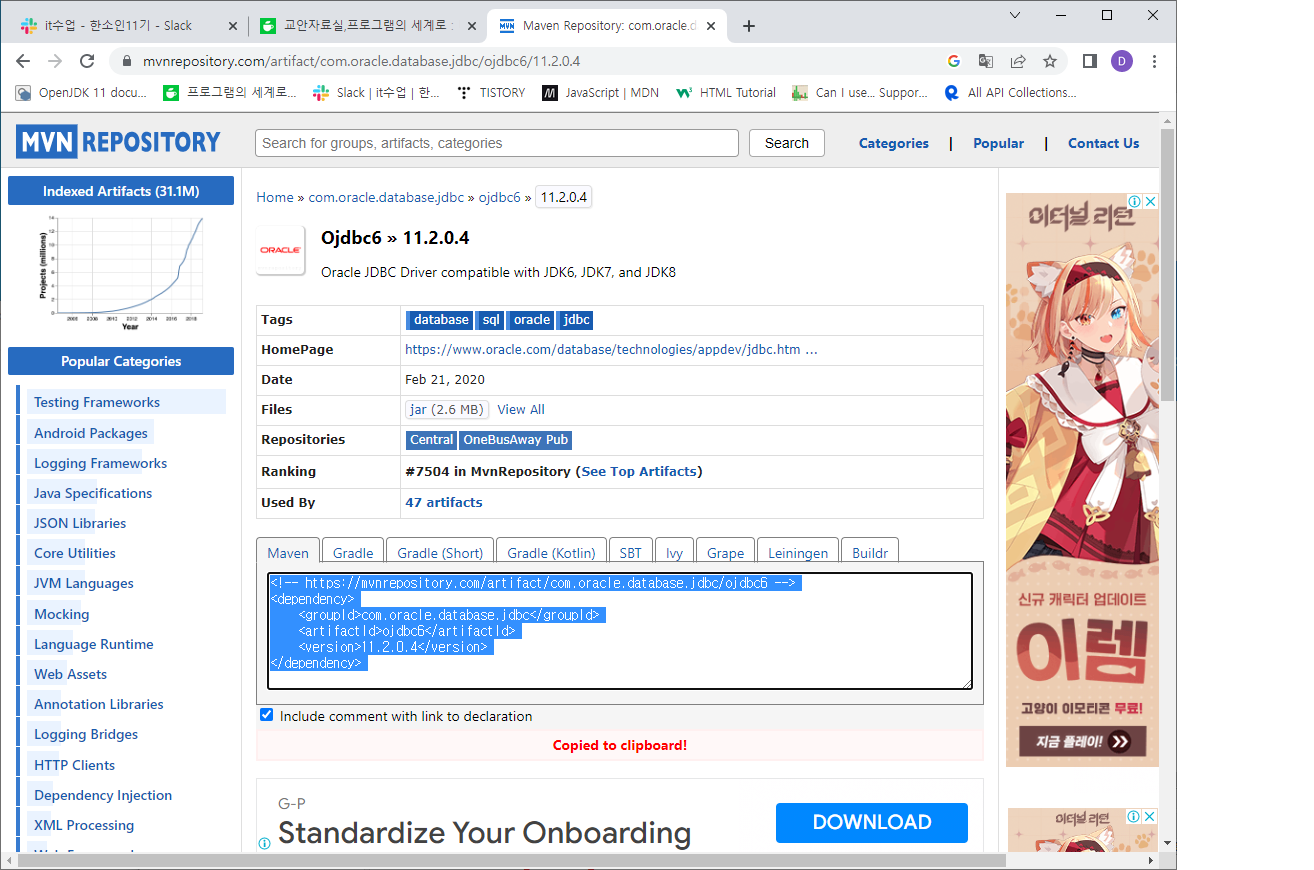
Task: Open the See Top Artifacts link
Action: (x=640, y=471)
